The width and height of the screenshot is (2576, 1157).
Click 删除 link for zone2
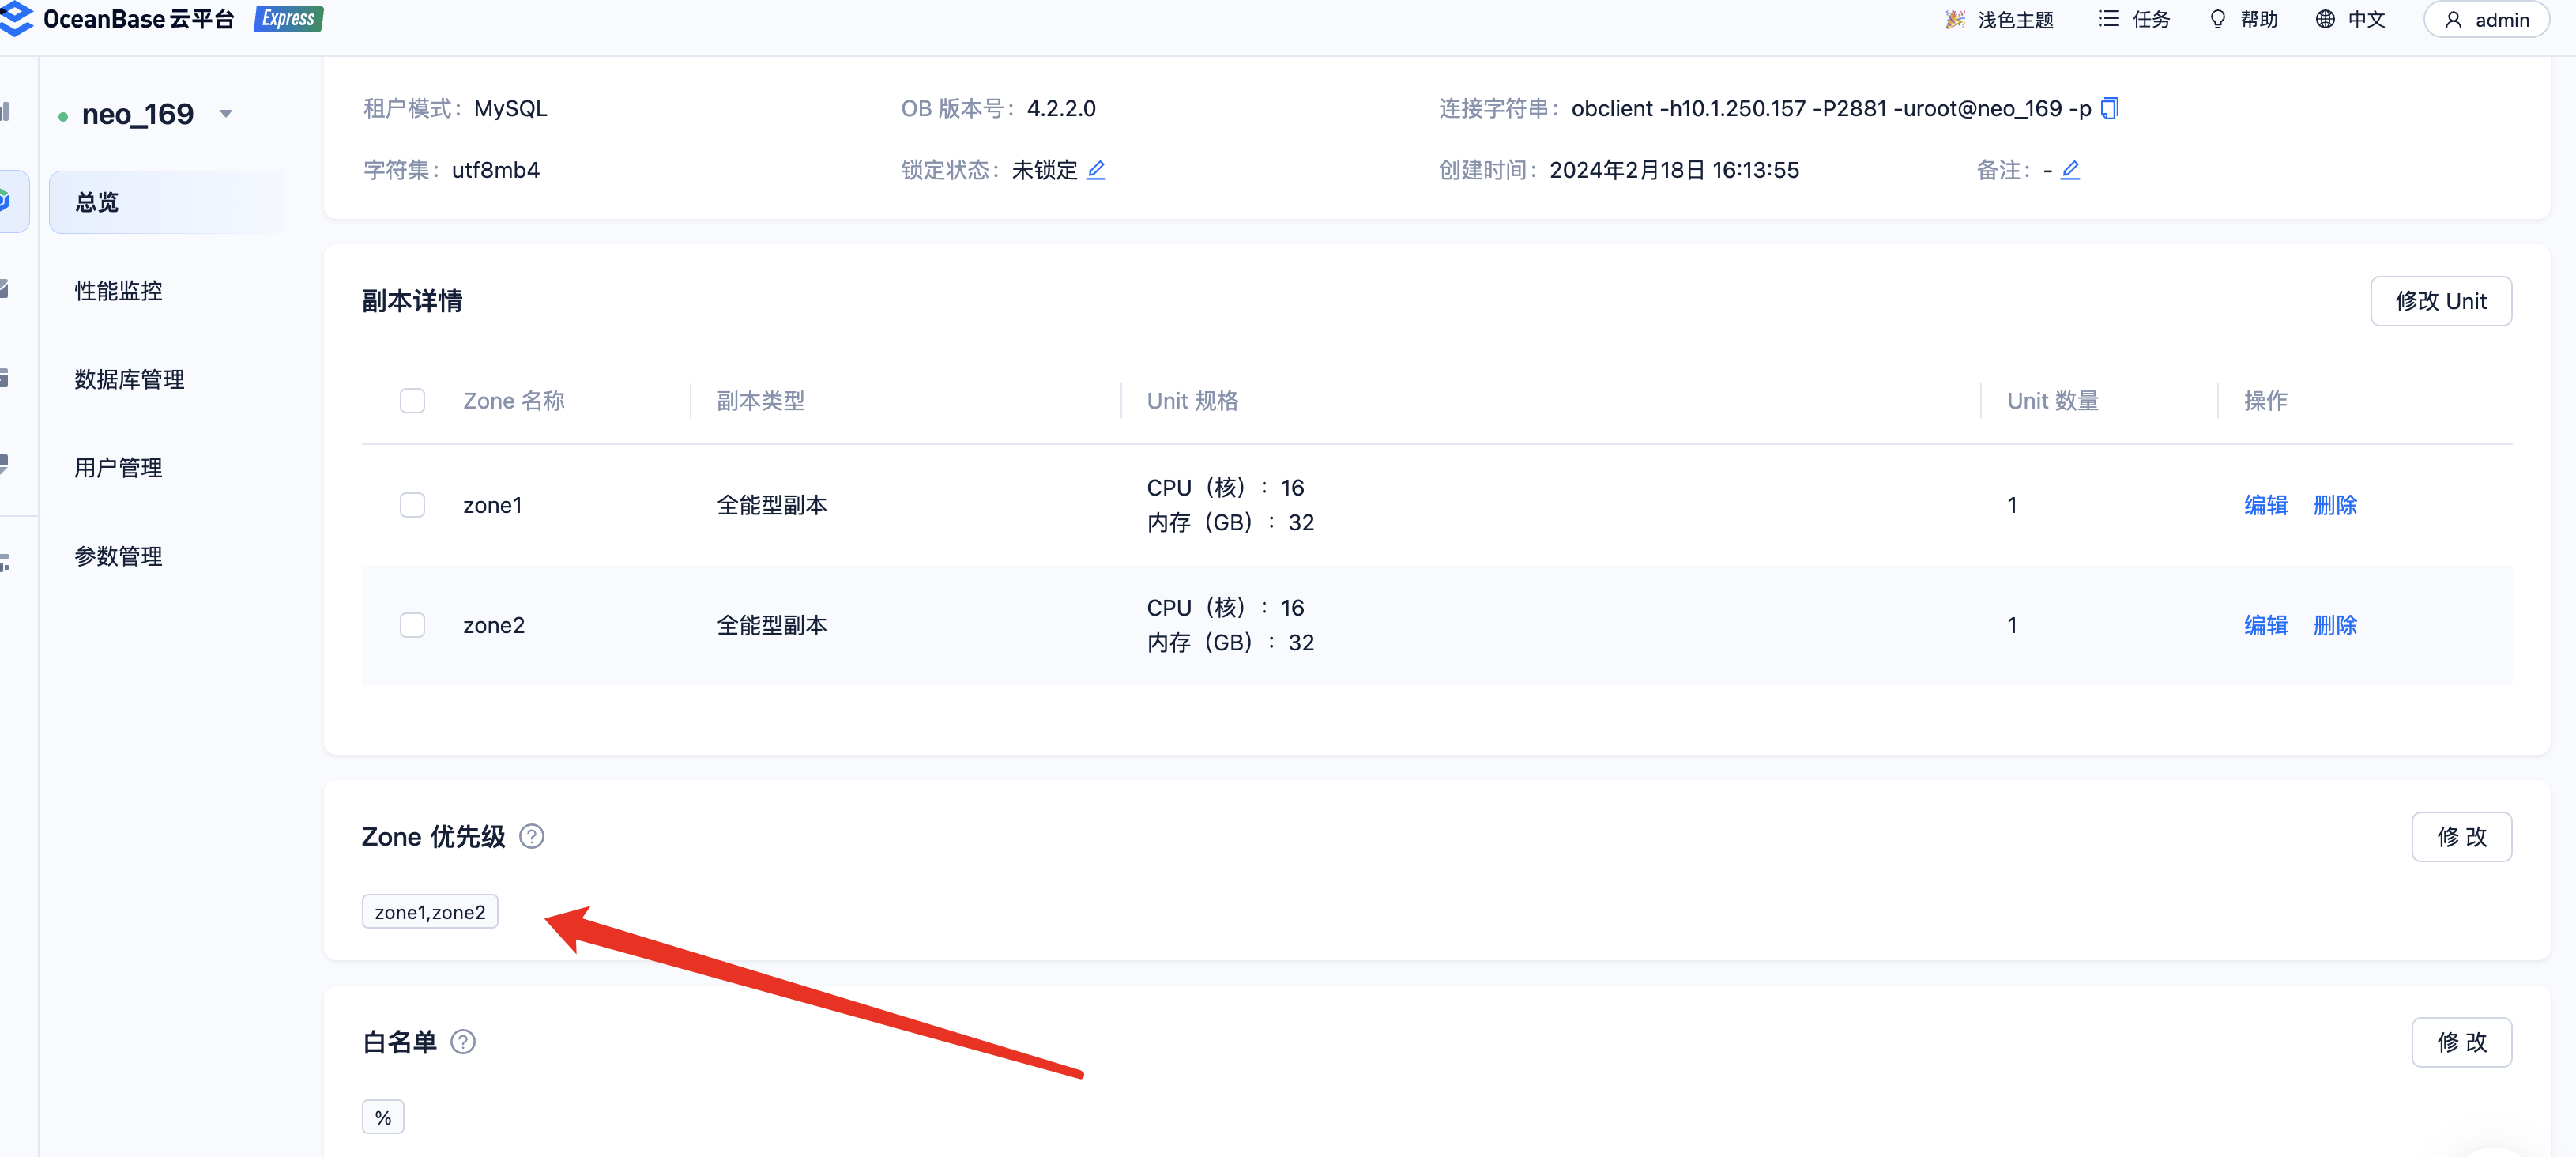[2335, 625]
